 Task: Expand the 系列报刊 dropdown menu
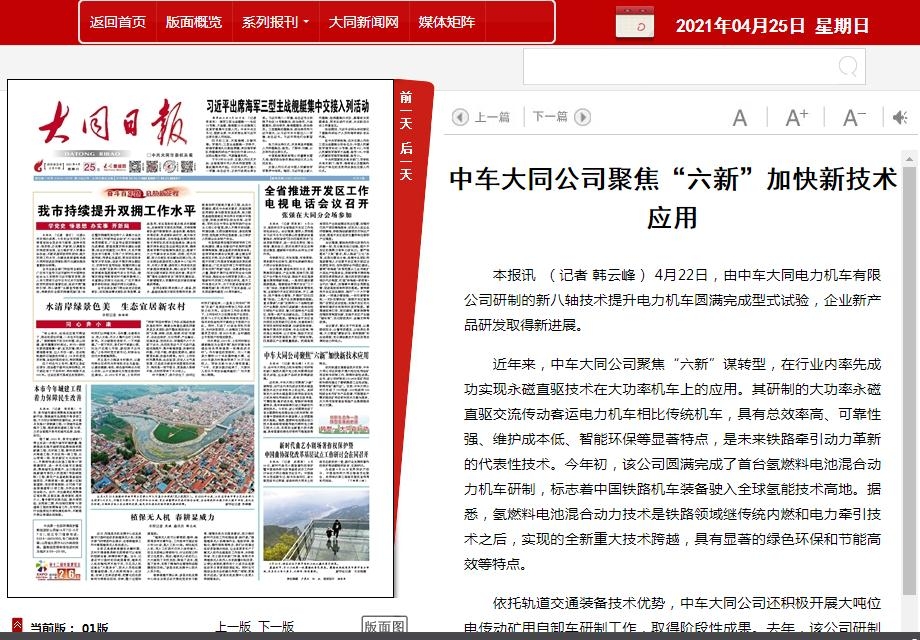point(275,22)
